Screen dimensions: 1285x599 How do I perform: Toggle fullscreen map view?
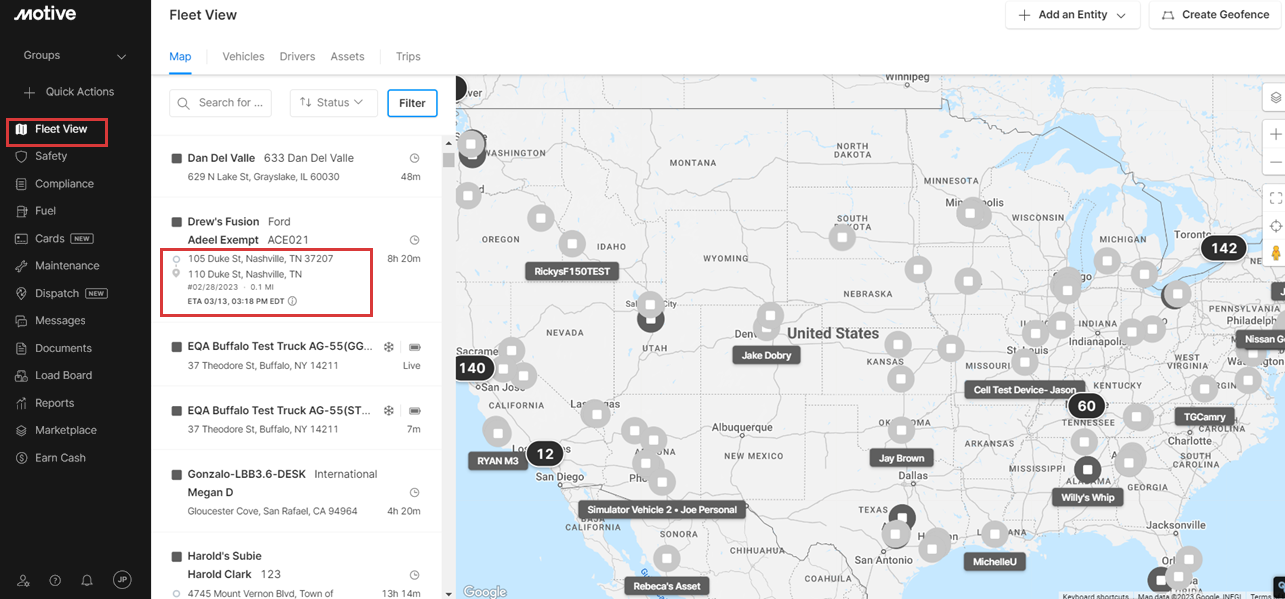pos(1276,197)
